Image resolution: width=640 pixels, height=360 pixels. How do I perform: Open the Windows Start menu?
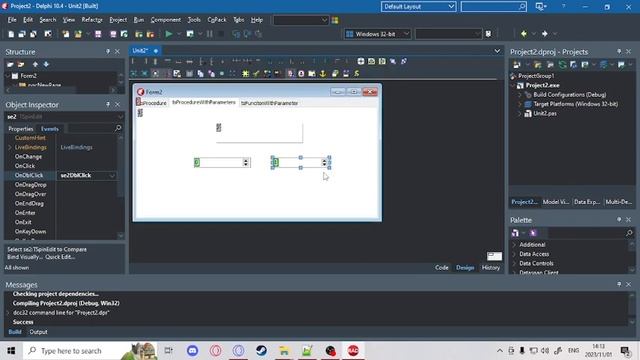(11, 351)
